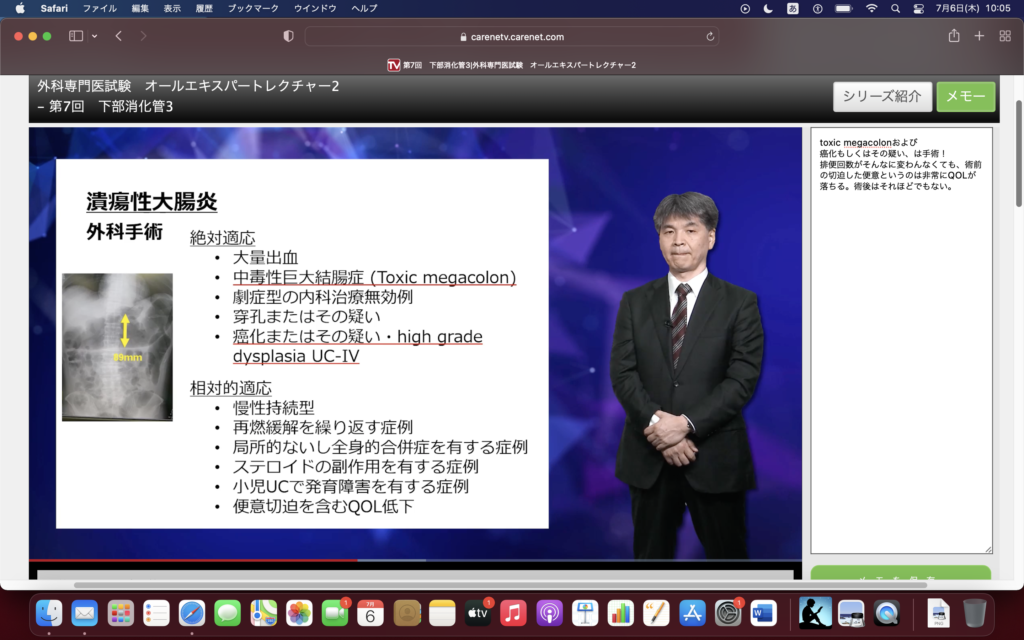Toggle the Safari sidebar

[x=76, y=36]
